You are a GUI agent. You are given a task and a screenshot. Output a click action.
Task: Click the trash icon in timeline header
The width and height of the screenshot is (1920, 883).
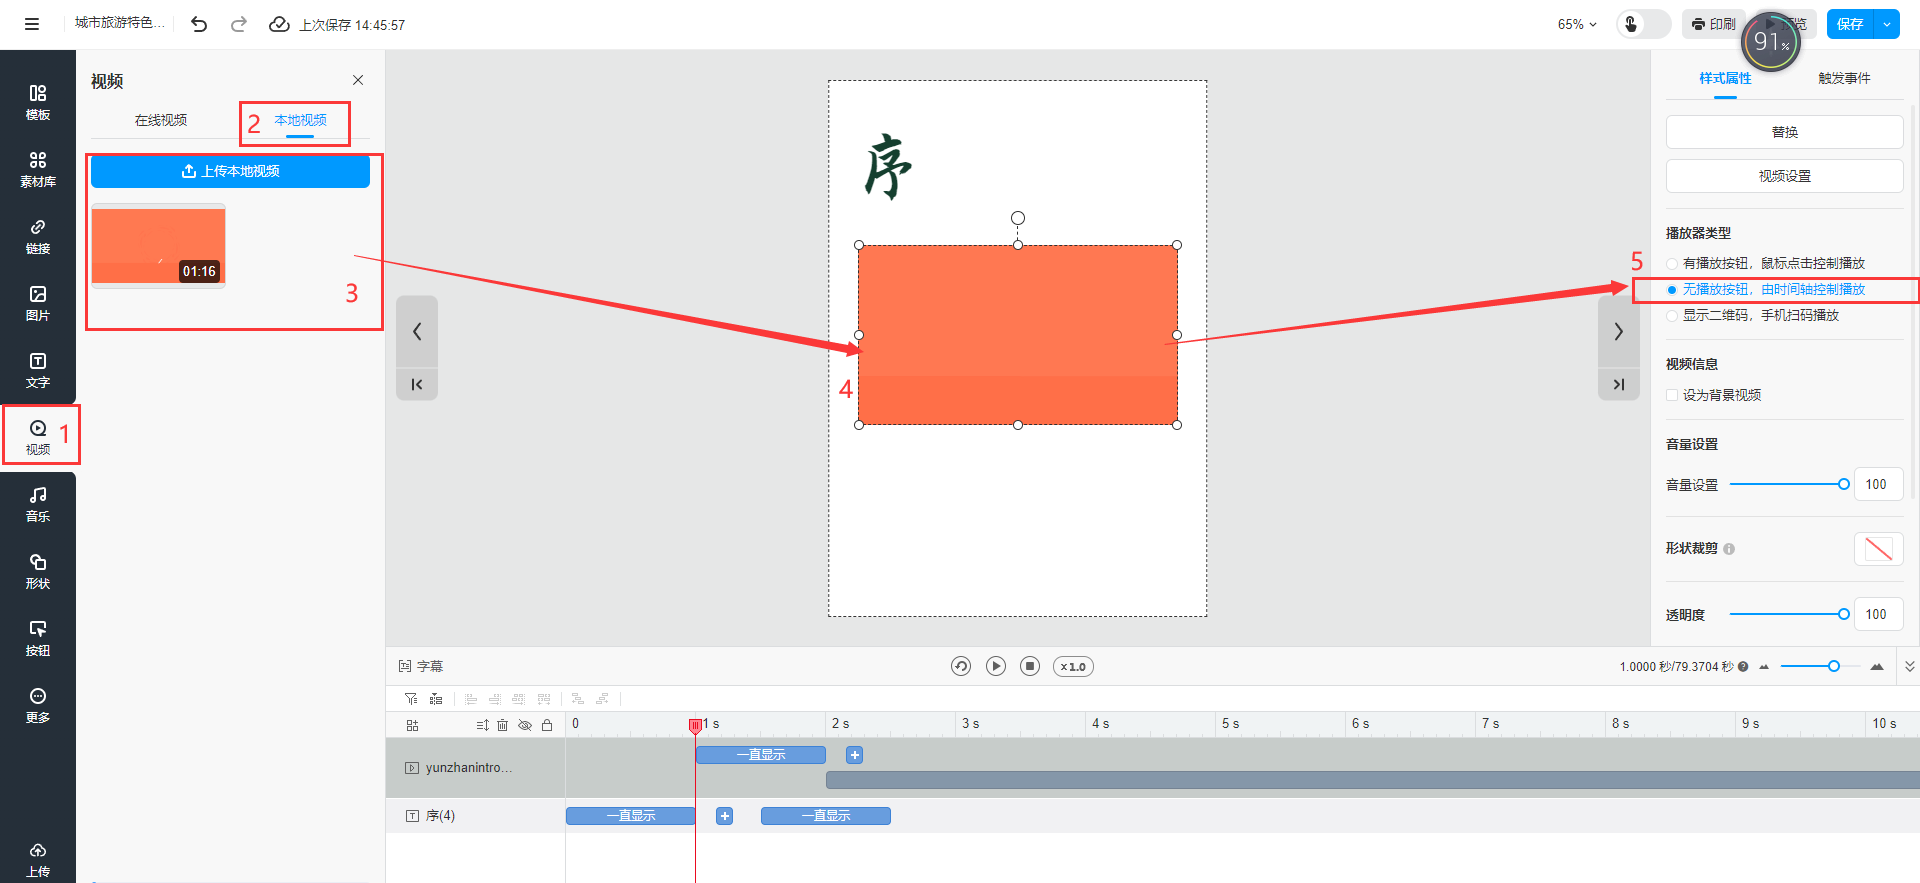click(502, 725)
